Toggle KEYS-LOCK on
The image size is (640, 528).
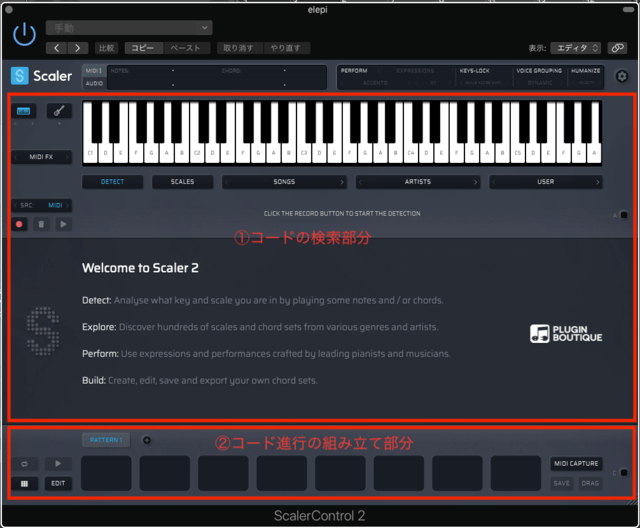point(475,71)
